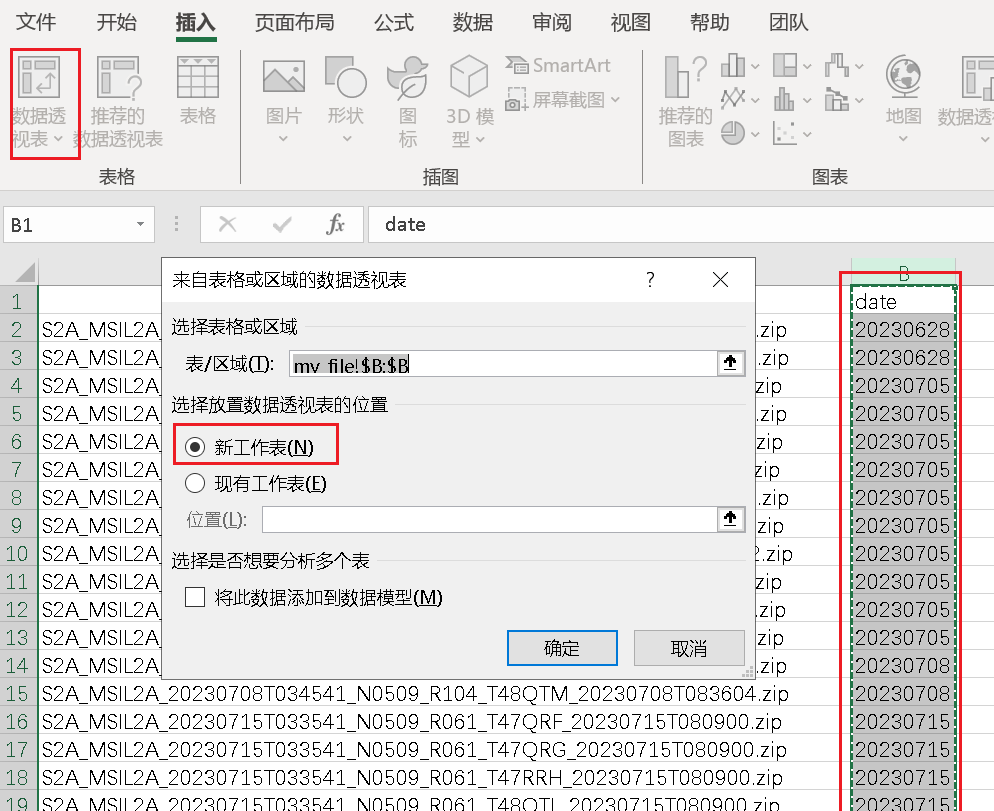The width and height of the screenshot is (994, 811).
Task: Select 新工作表 radio button
Action: tap(195, 447)
